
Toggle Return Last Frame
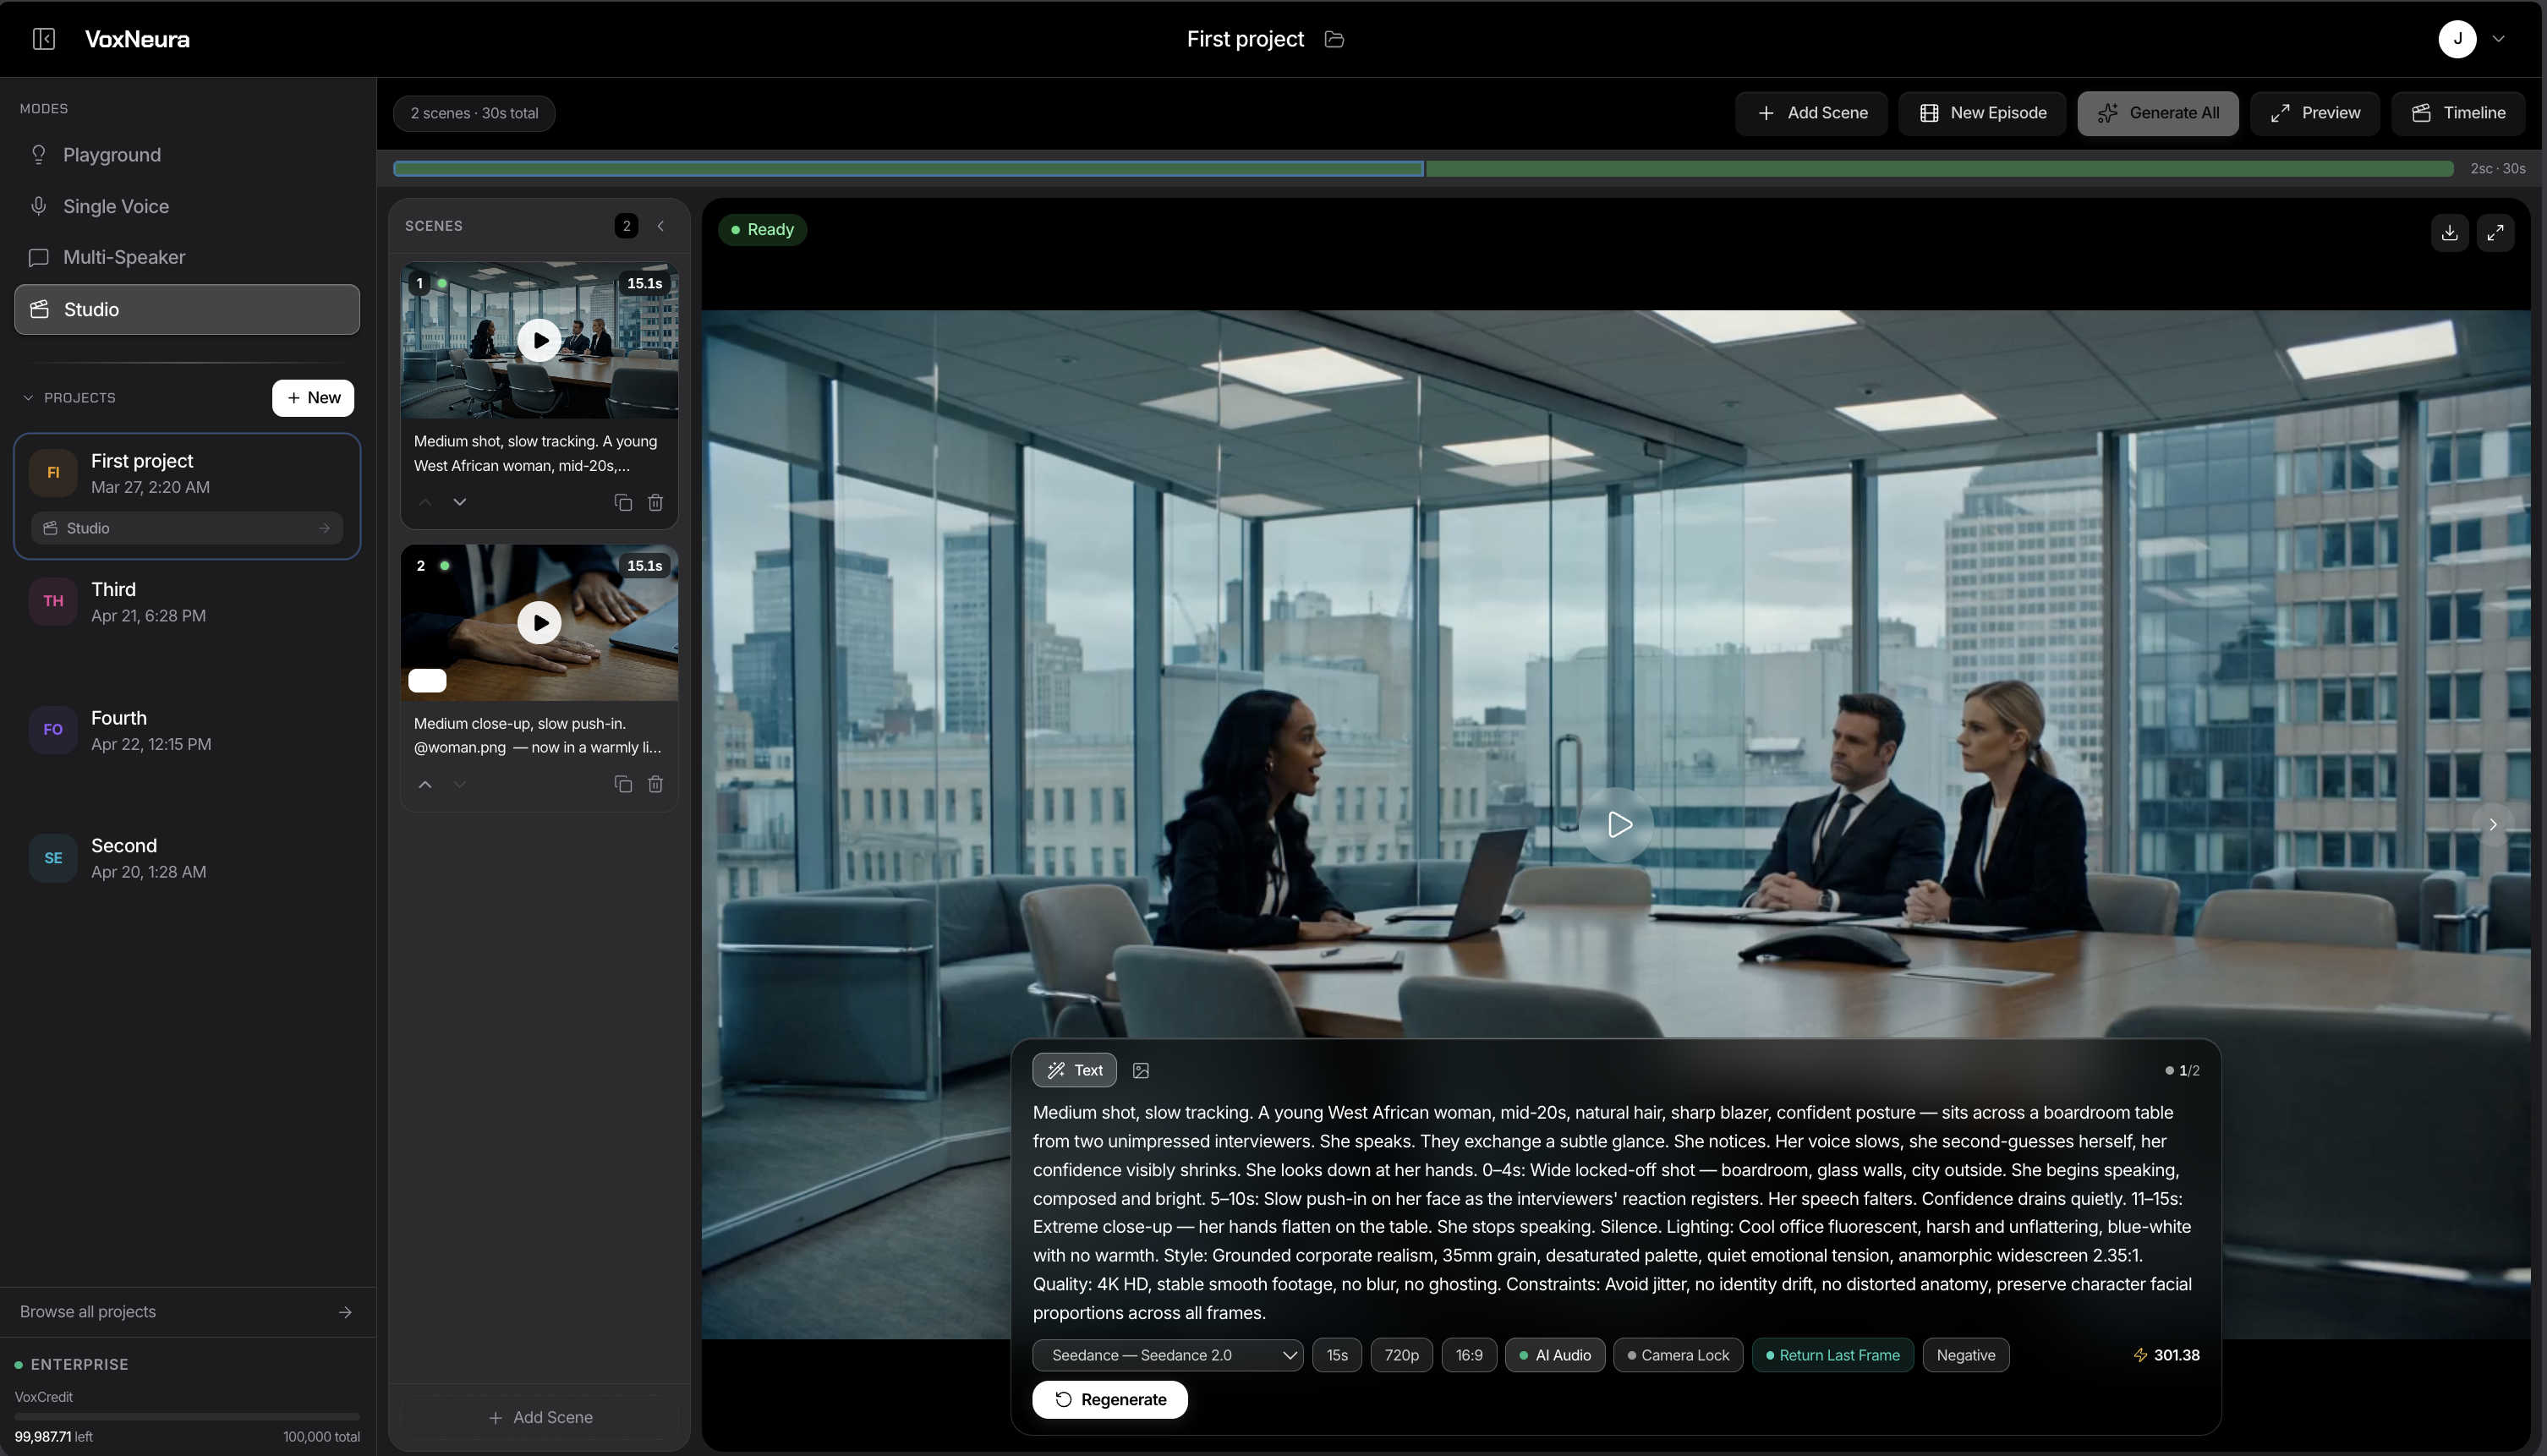coord(1833,1355)
